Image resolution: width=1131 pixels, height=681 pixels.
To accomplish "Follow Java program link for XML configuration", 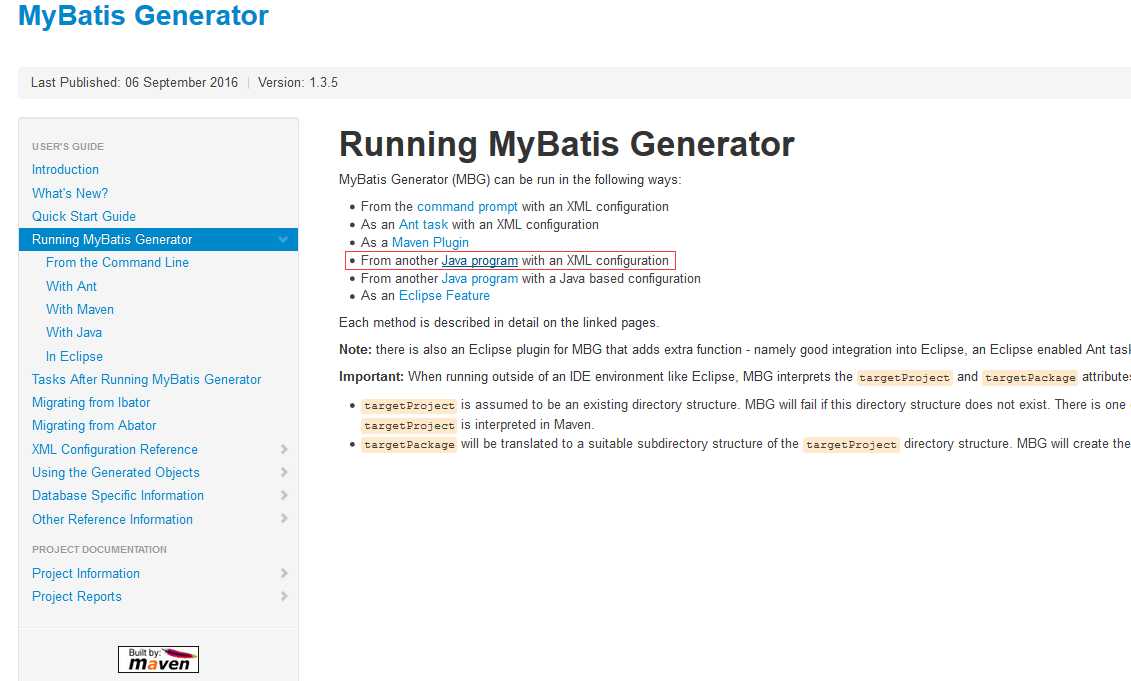I will tap(480, 260).
